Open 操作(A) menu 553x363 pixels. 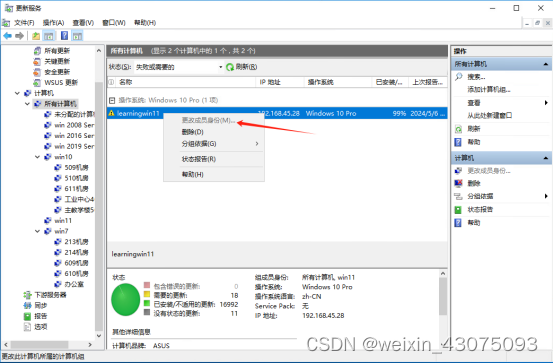coord(53,23)
